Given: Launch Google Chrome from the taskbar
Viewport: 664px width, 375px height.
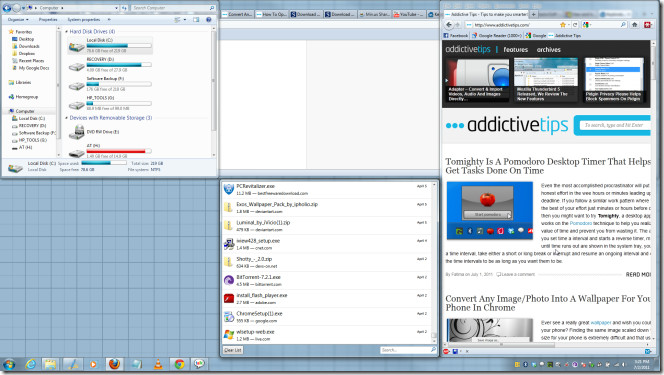Looking at the screenshot, I should 179,364.
